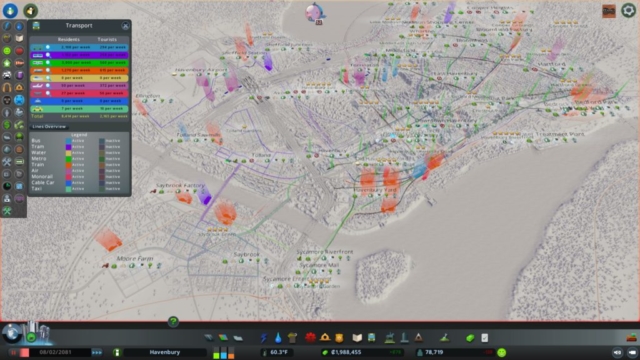The image size is (640, 360).
Task: Open the settings gear menu
Action: point(628,10)
